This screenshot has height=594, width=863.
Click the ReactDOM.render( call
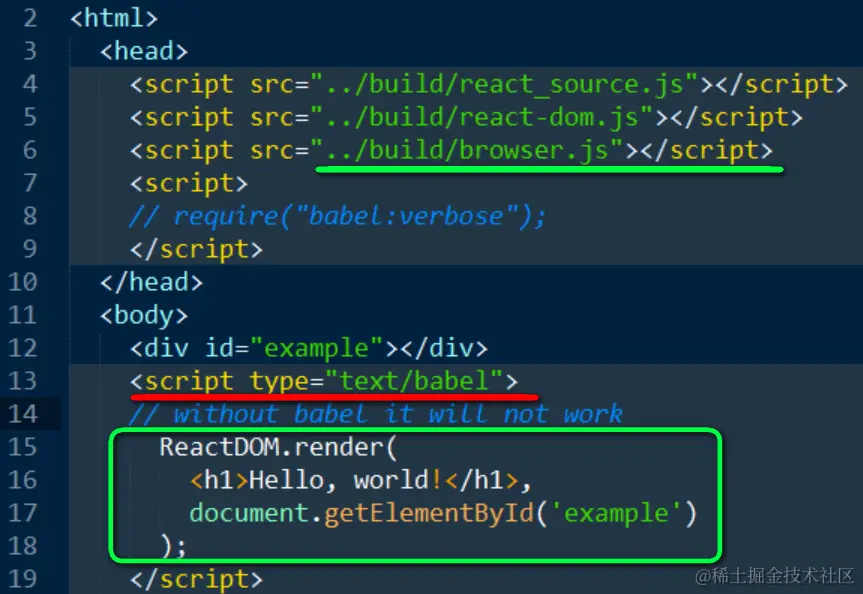(x=278, y=447)
